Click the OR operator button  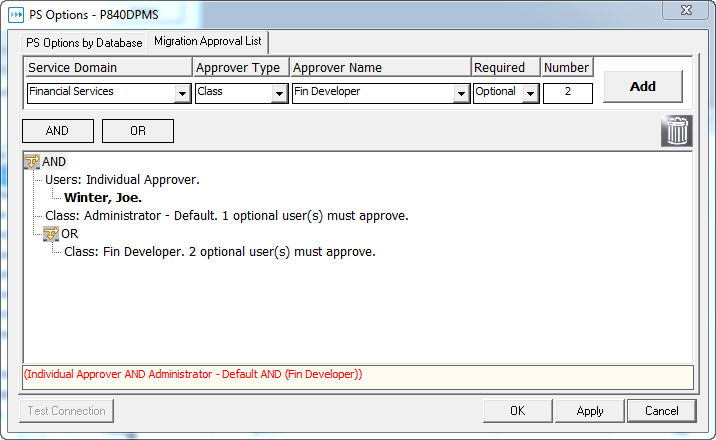(137, 131)
